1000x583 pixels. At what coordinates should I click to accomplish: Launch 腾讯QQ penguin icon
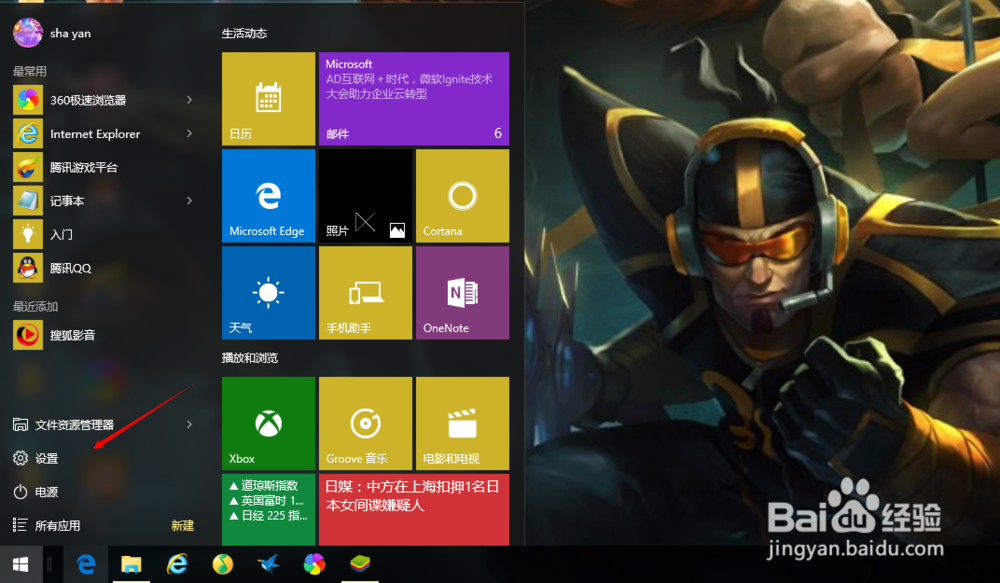(28, 268)
